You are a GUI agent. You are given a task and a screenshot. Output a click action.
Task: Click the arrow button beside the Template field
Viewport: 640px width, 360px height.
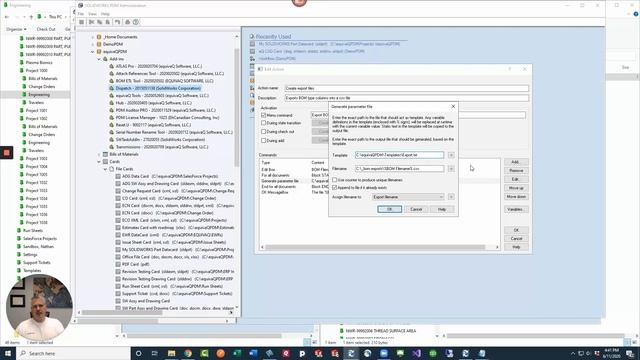pyautogui.click(x=451, y=155)
